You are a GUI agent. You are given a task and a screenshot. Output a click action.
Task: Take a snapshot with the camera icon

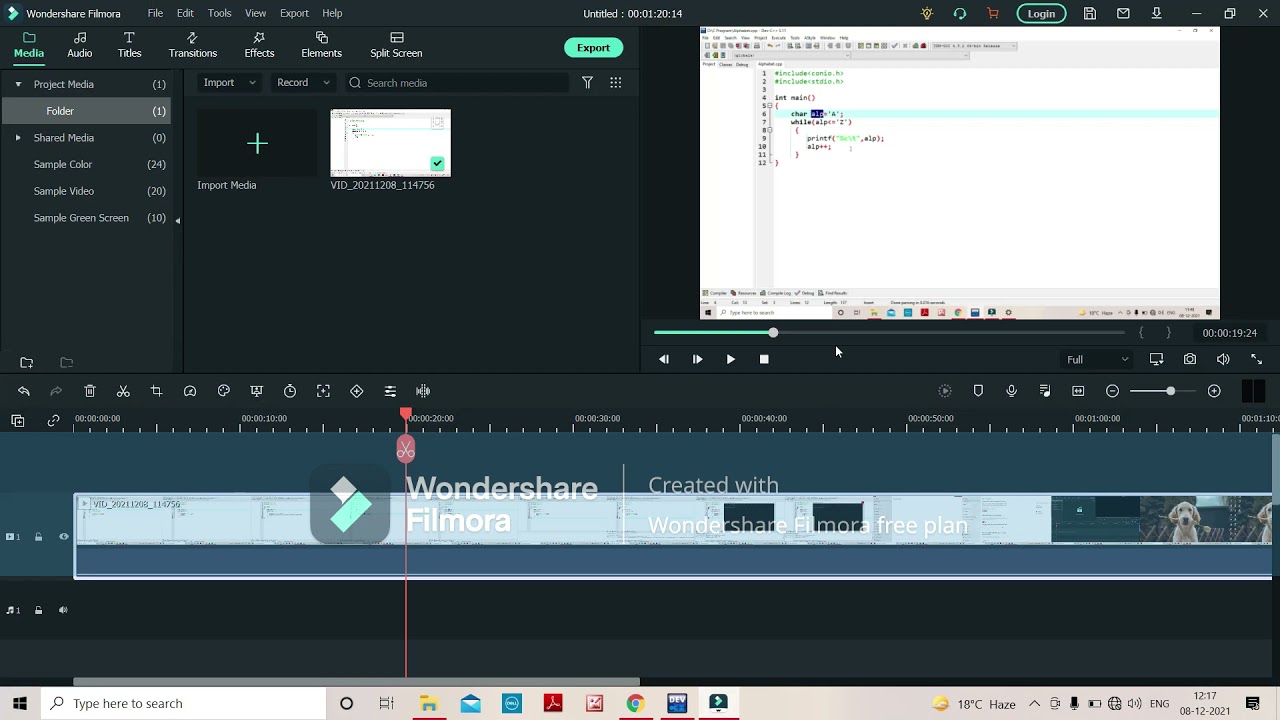point(1190,359)
